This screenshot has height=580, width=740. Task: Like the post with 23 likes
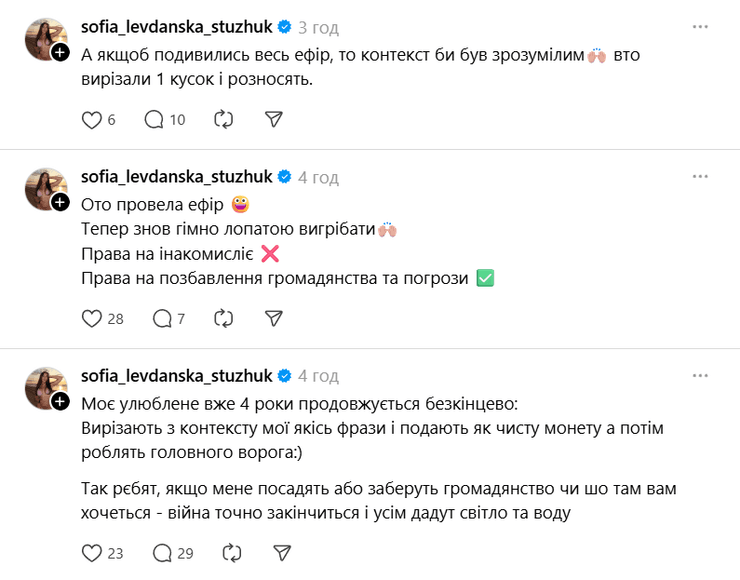point(91,552)
